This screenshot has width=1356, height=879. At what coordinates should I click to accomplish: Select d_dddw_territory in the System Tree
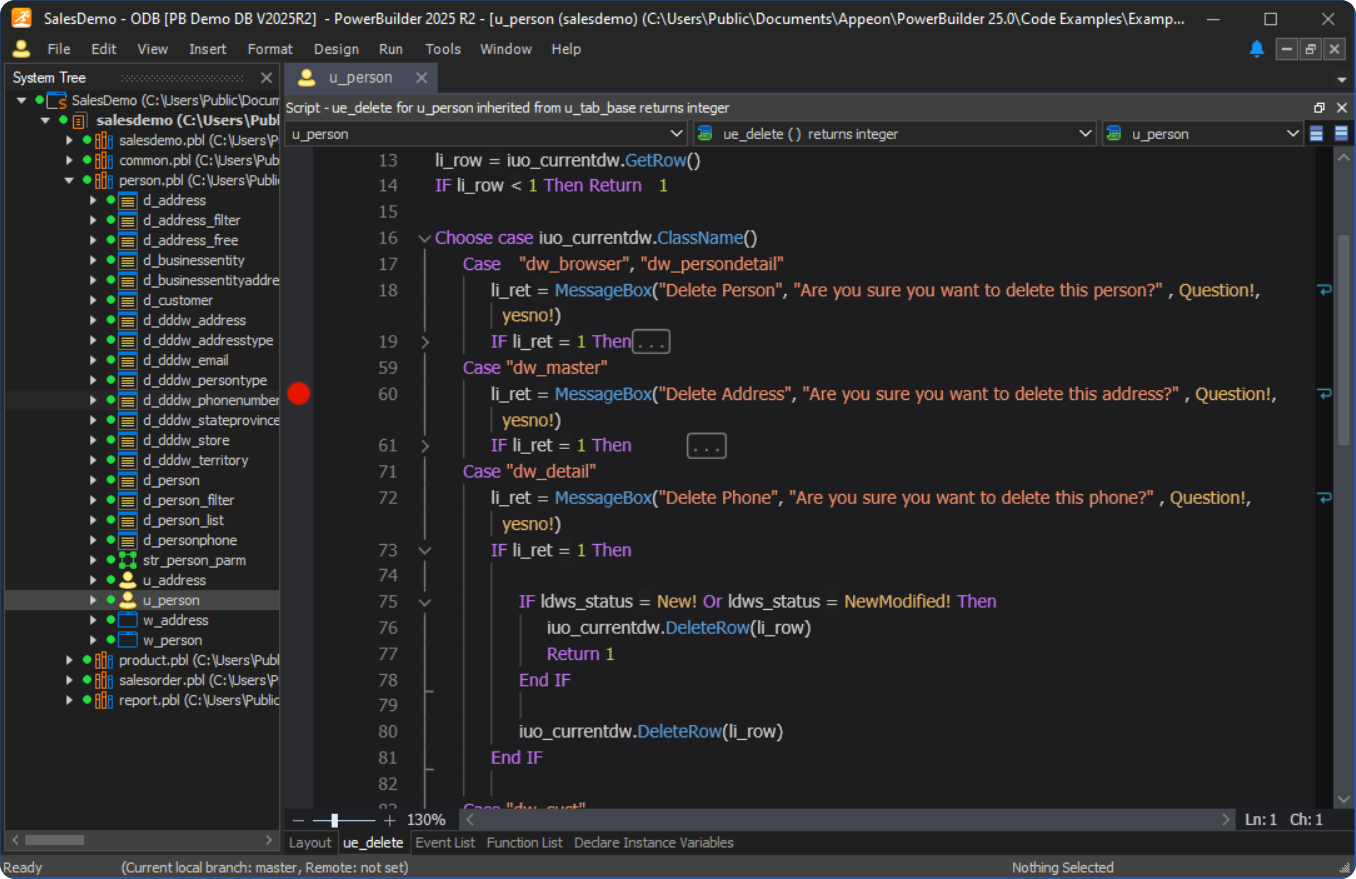(x=195, y=460)
